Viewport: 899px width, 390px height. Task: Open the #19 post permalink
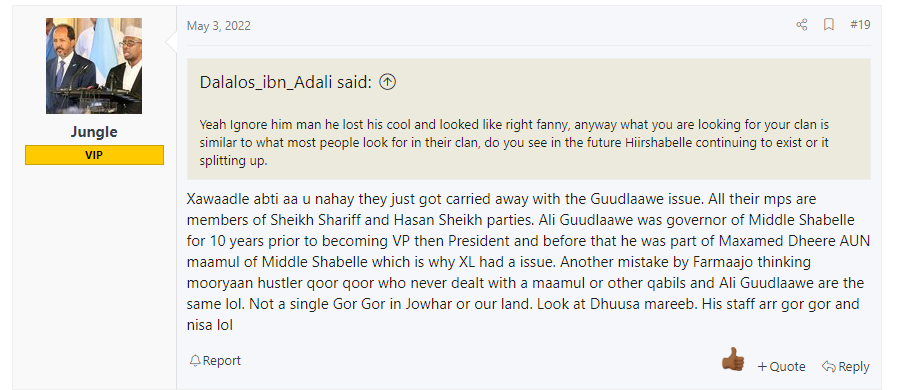coord(859,25)
